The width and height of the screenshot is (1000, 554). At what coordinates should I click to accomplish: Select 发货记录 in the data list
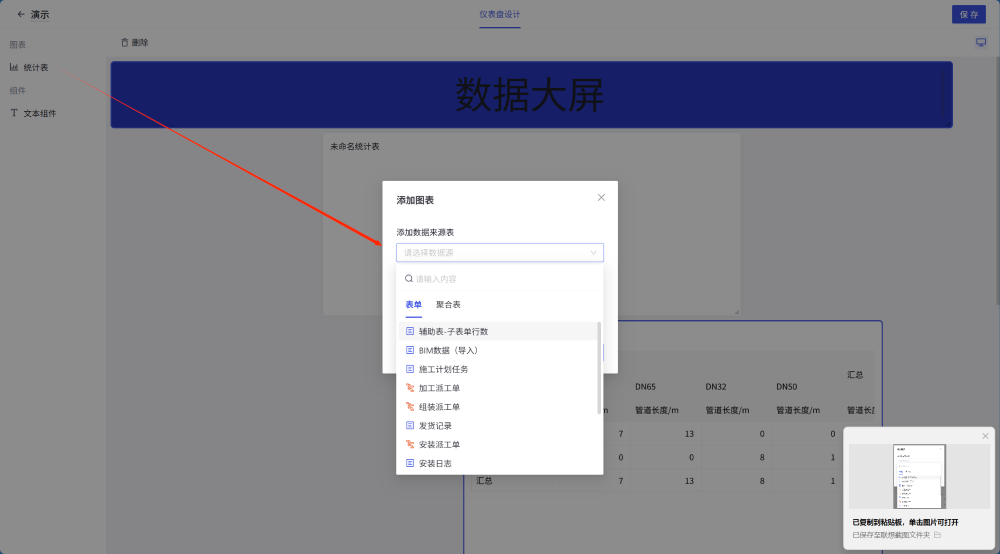pos(435,426)
